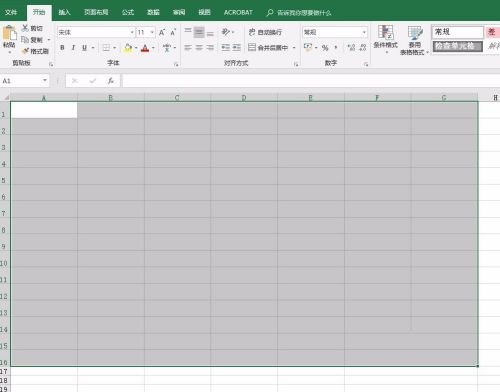This screenshot has height=392, width=500.
Task: Click the Select All corner triangle
Action: pos(6,97)
